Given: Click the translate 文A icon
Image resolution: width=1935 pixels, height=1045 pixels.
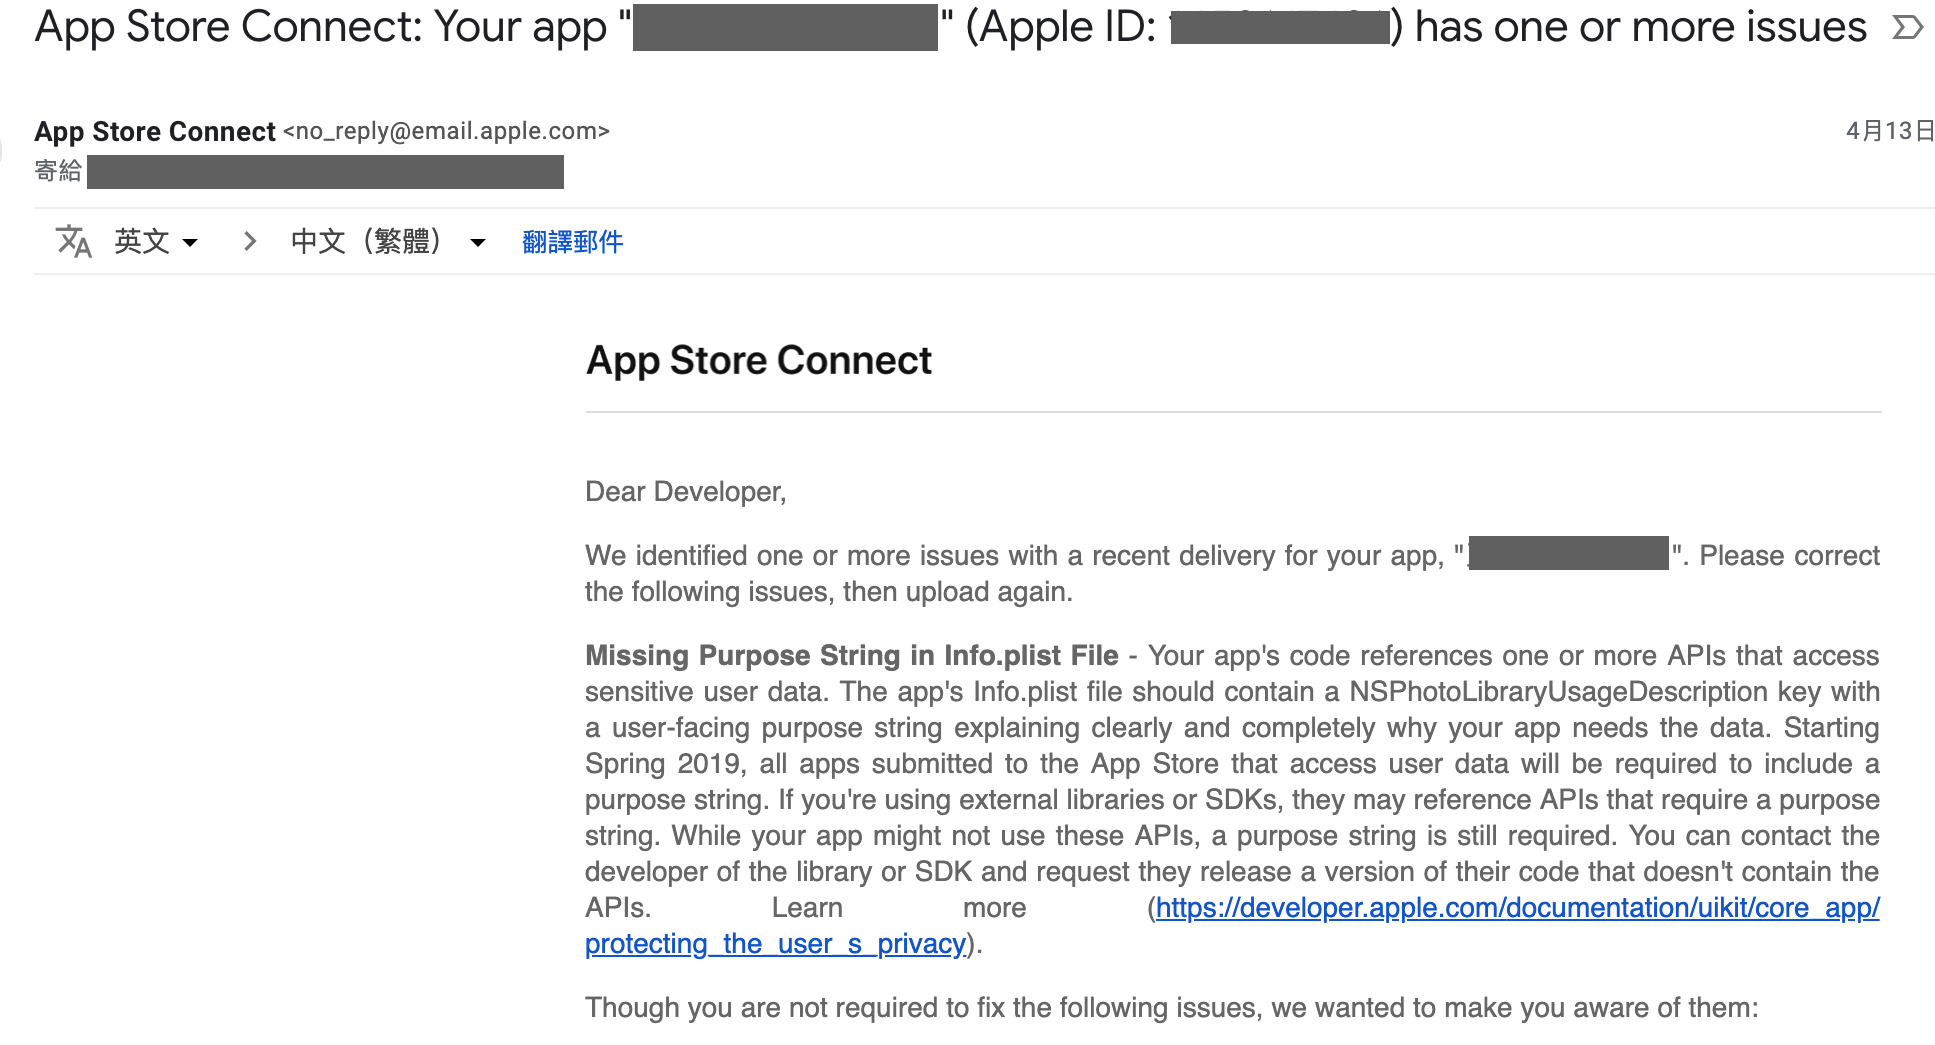Looking at the screenshot, I should click(x=73, y=241).
